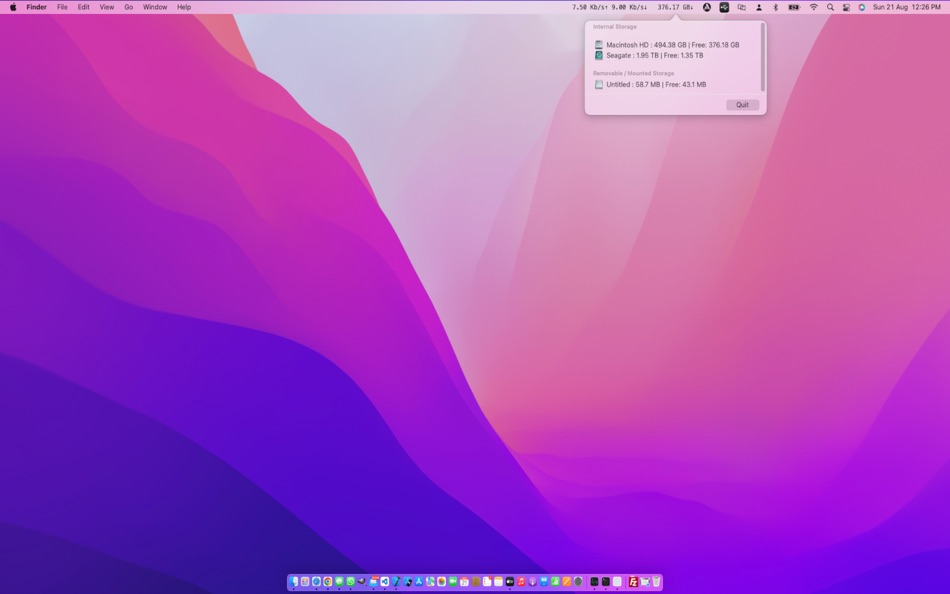This screenshot has height=594, width=950.
Task: Click the battery status icon
Action: click(794, 7)
